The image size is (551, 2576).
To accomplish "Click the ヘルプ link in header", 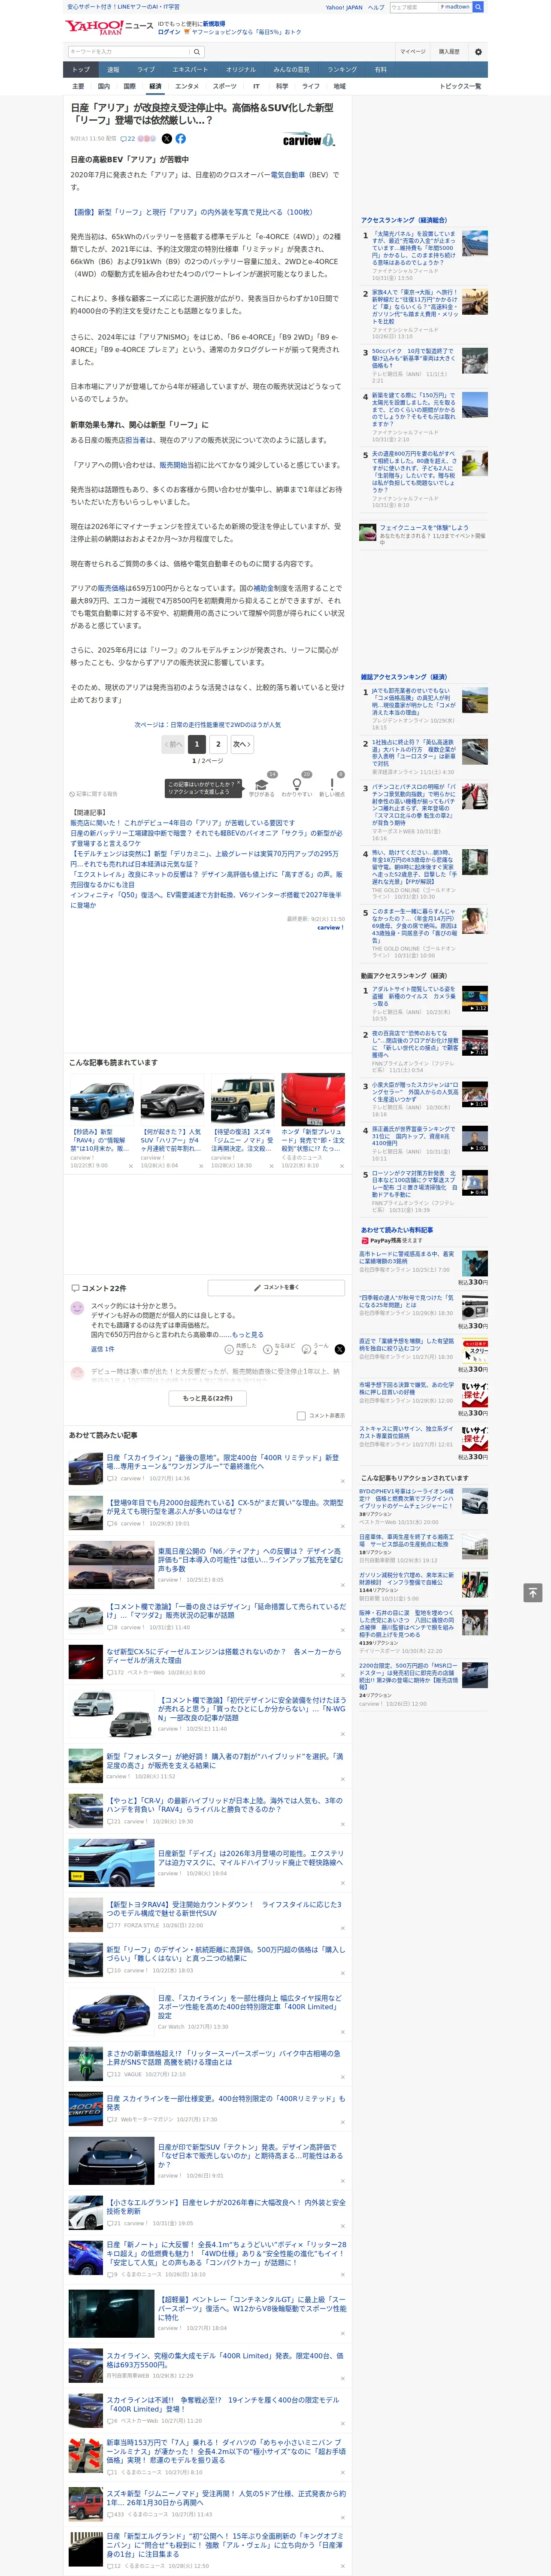I will 376,7.
